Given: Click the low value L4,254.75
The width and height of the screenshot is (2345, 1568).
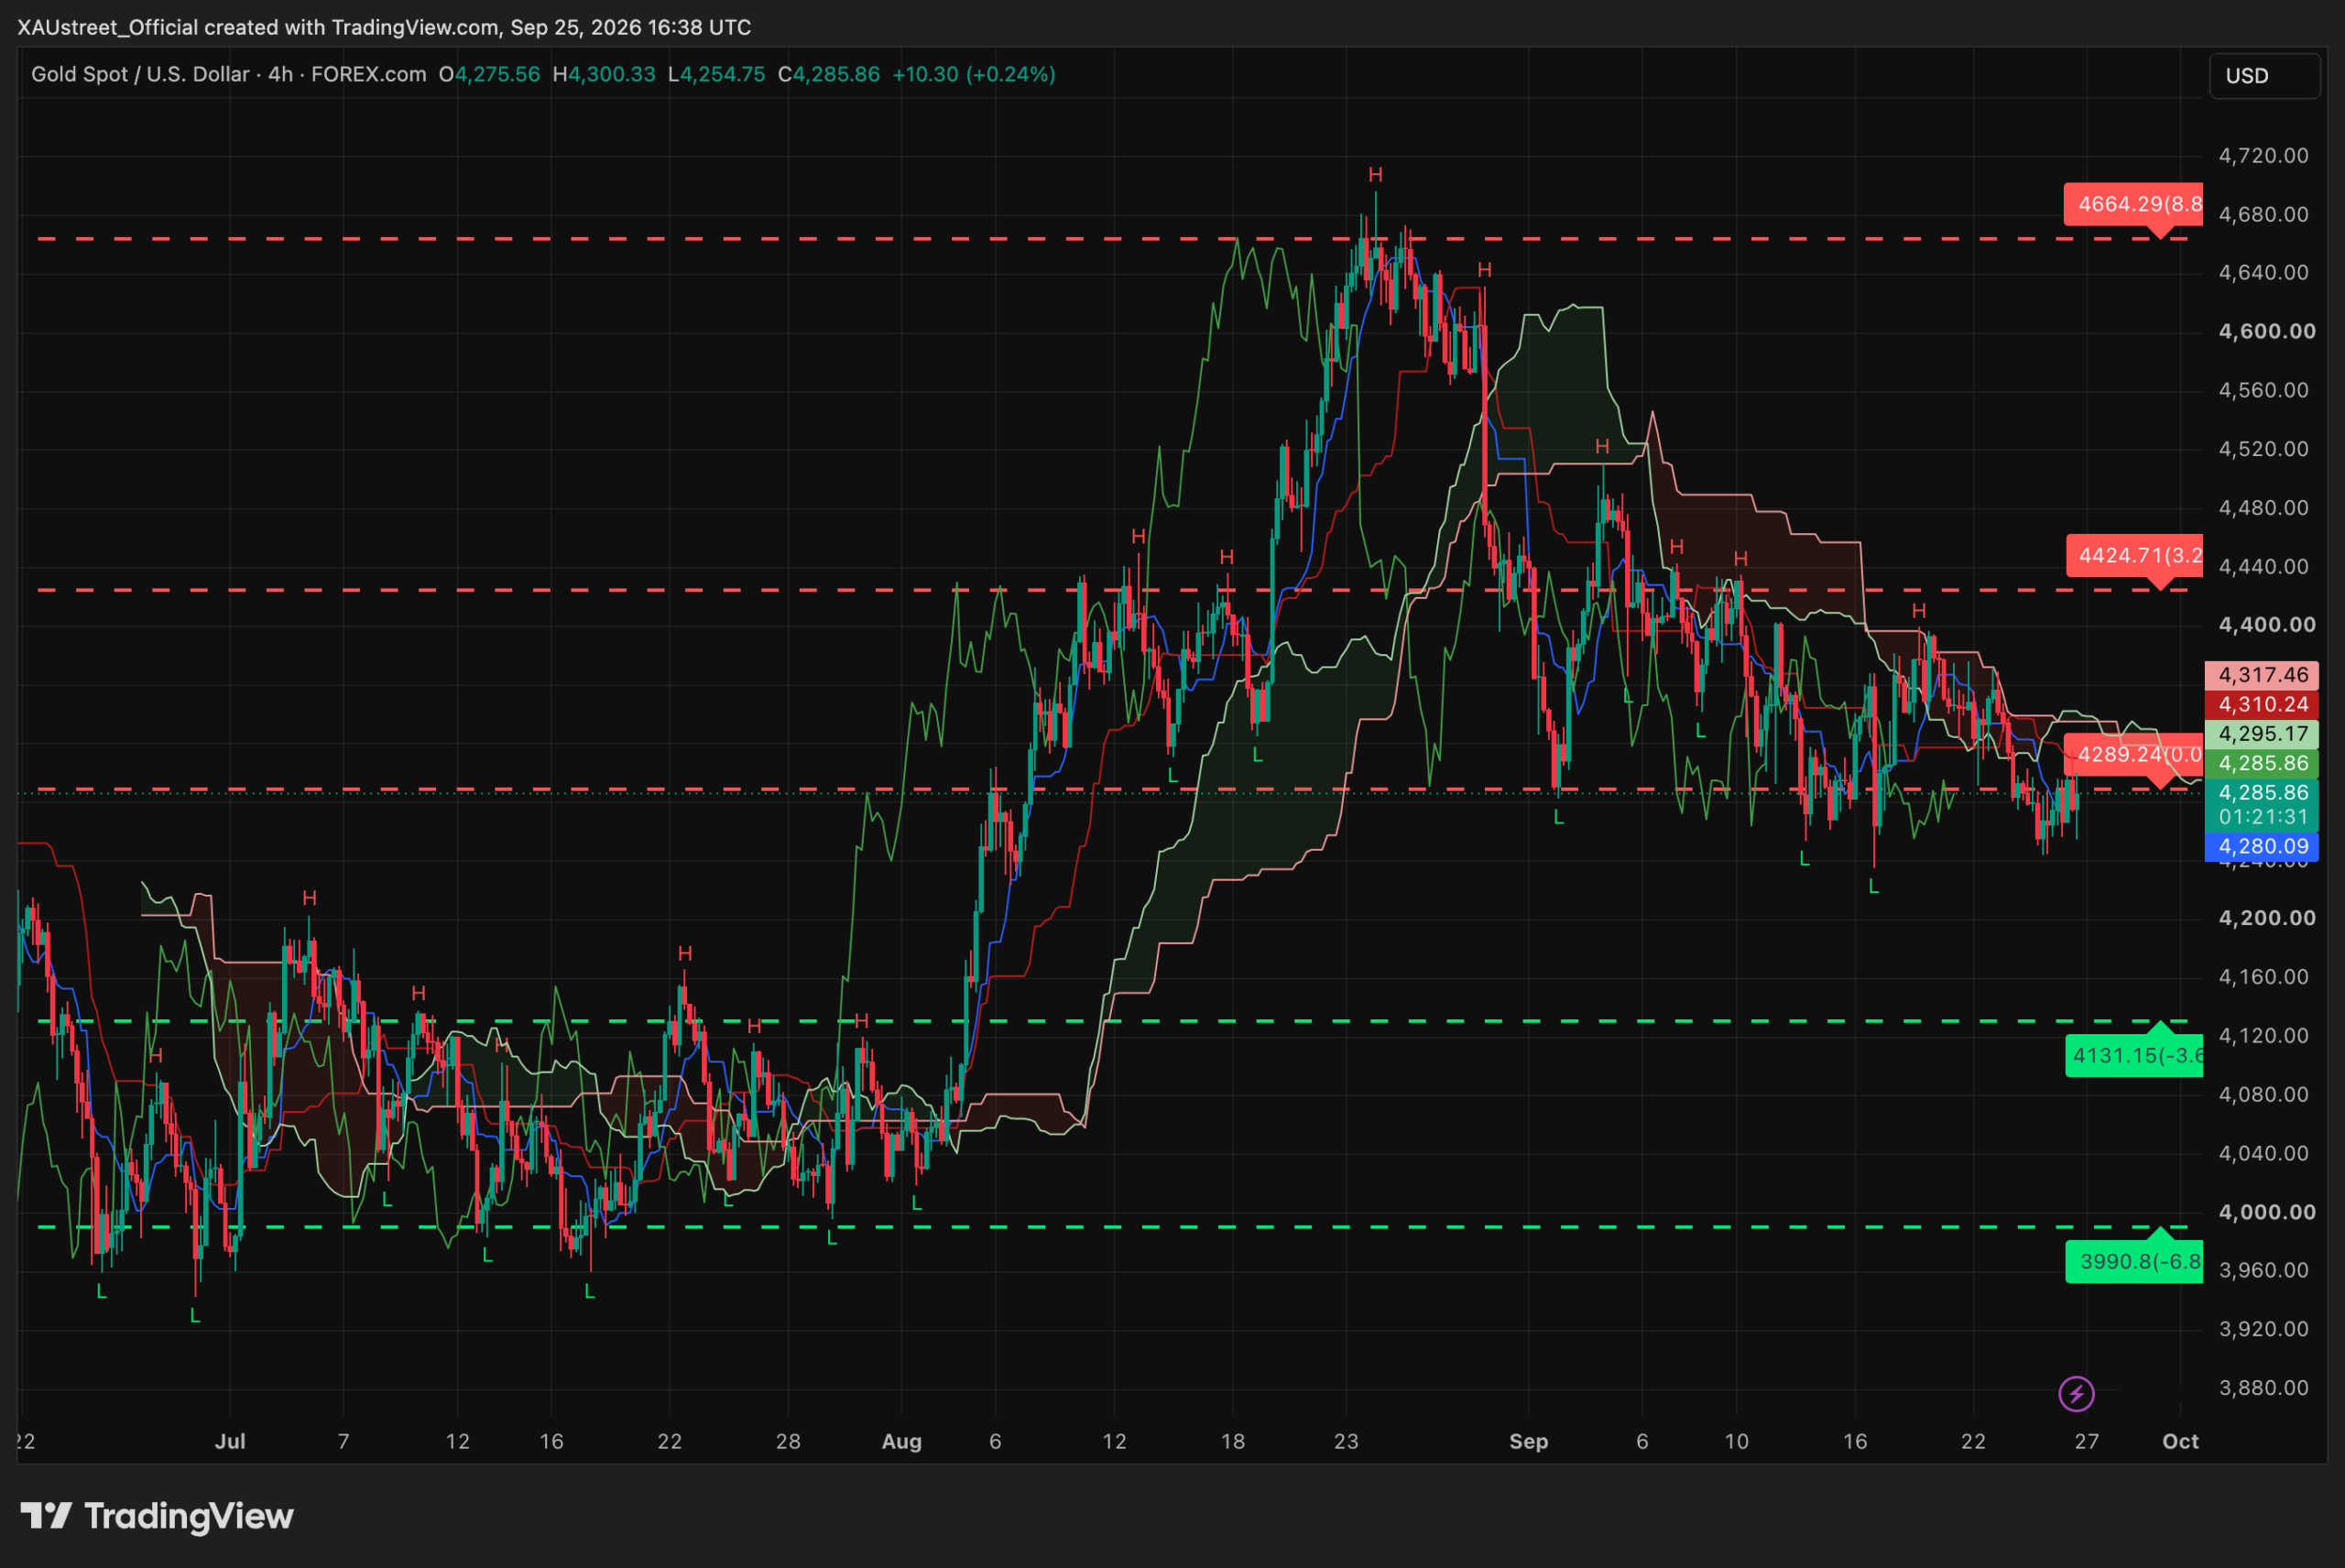Looking at the screenshot, I should (x=716, y=74).
